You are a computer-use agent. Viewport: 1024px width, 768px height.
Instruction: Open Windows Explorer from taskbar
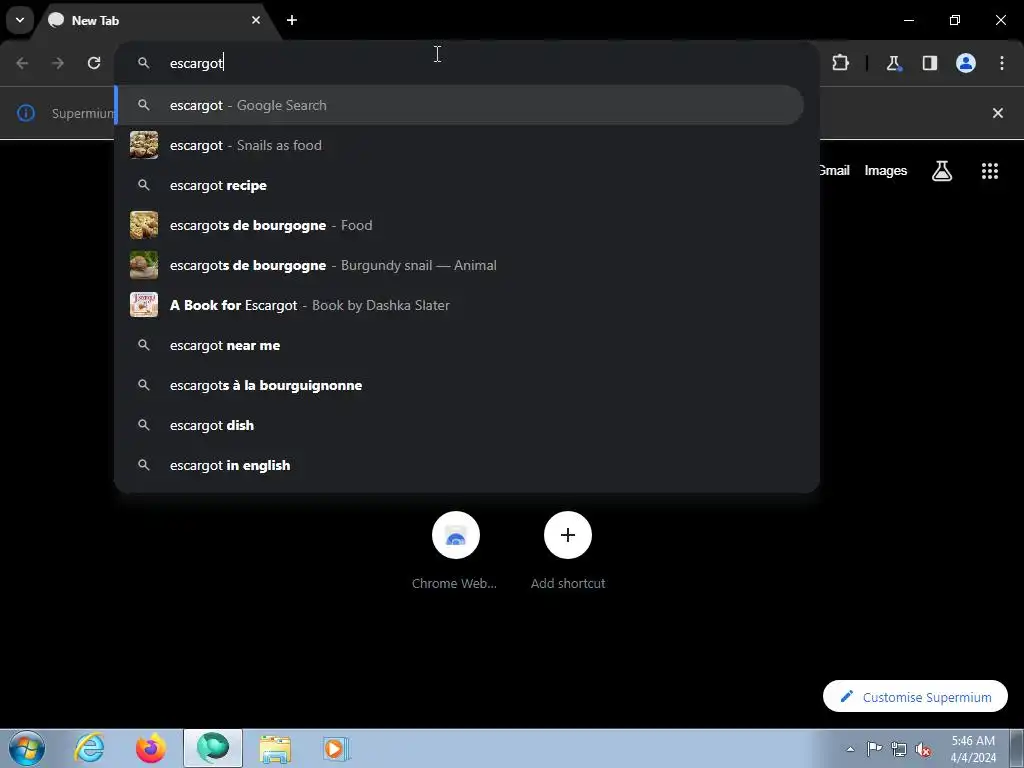275,748
